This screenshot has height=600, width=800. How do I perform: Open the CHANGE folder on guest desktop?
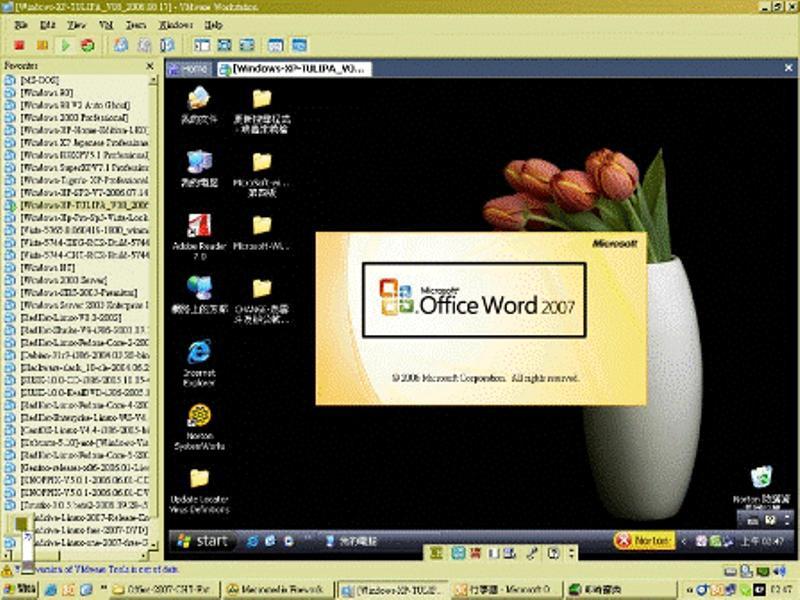coord(262,301)
